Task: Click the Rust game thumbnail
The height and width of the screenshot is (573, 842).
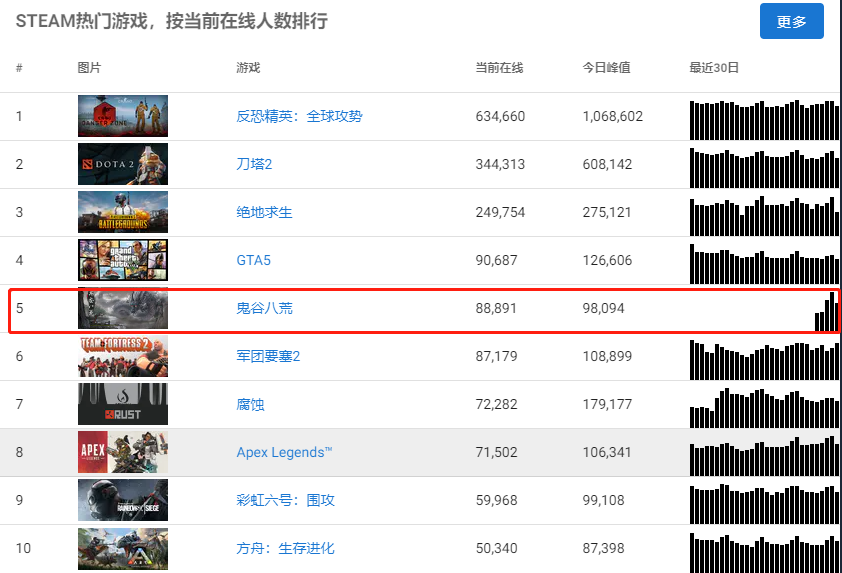Action: pos(123,404)
